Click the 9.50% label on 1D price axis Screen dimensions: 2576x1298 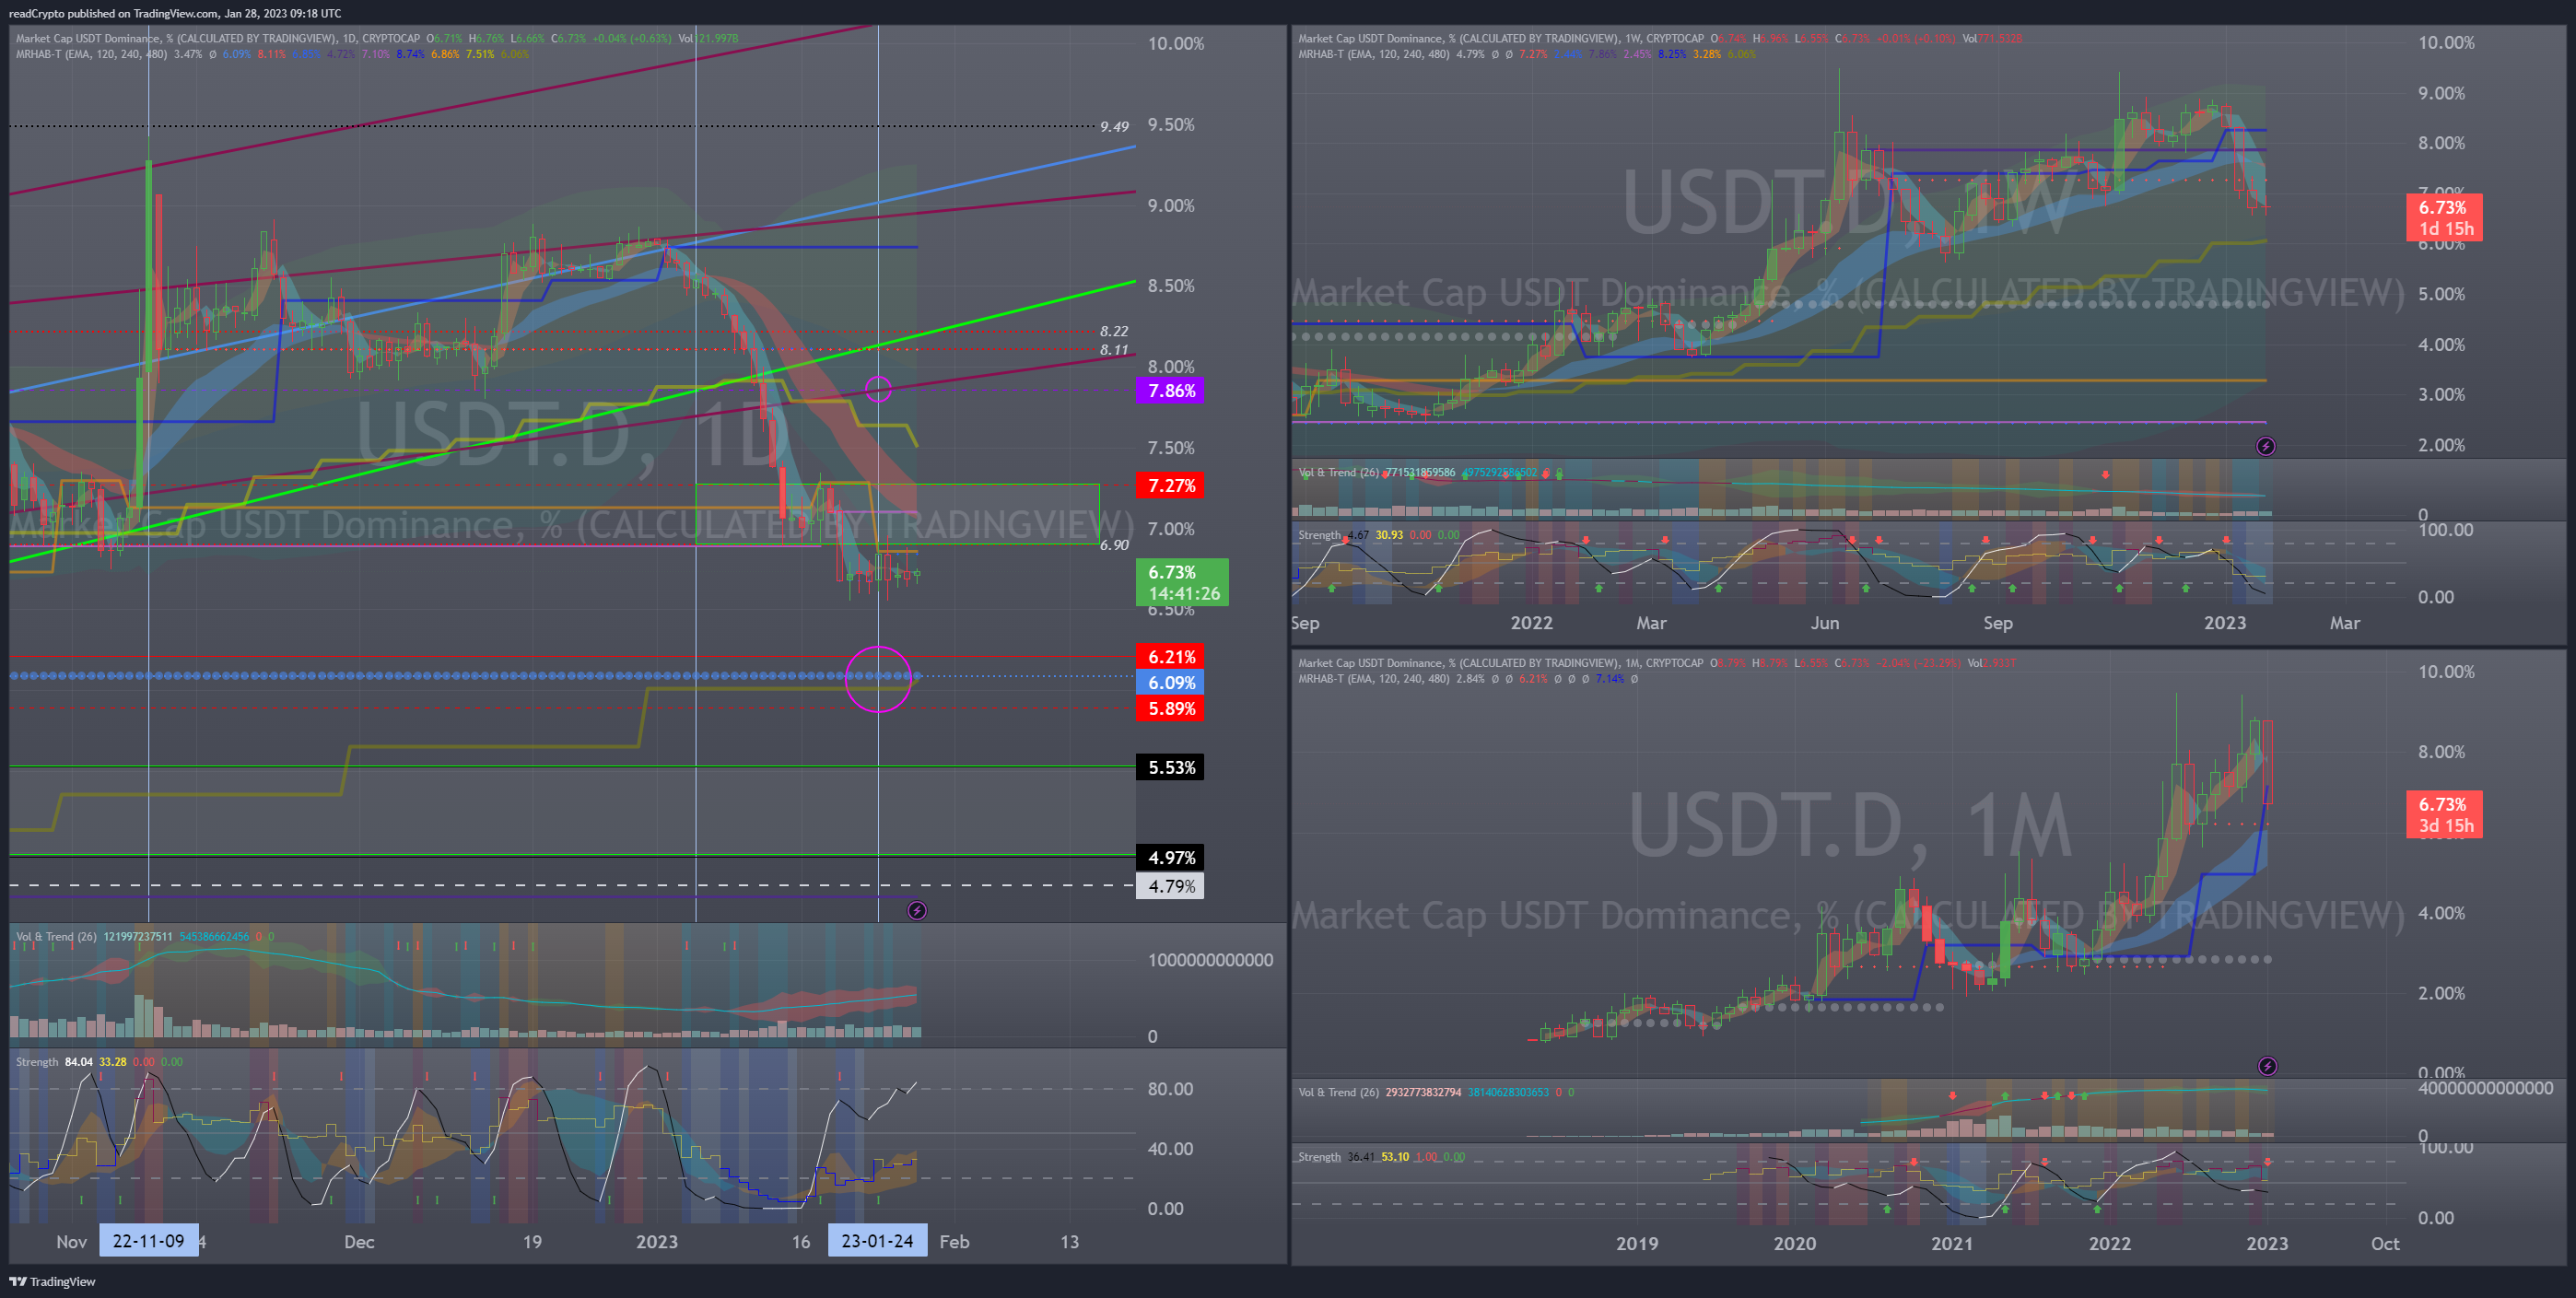point(1171,125)
